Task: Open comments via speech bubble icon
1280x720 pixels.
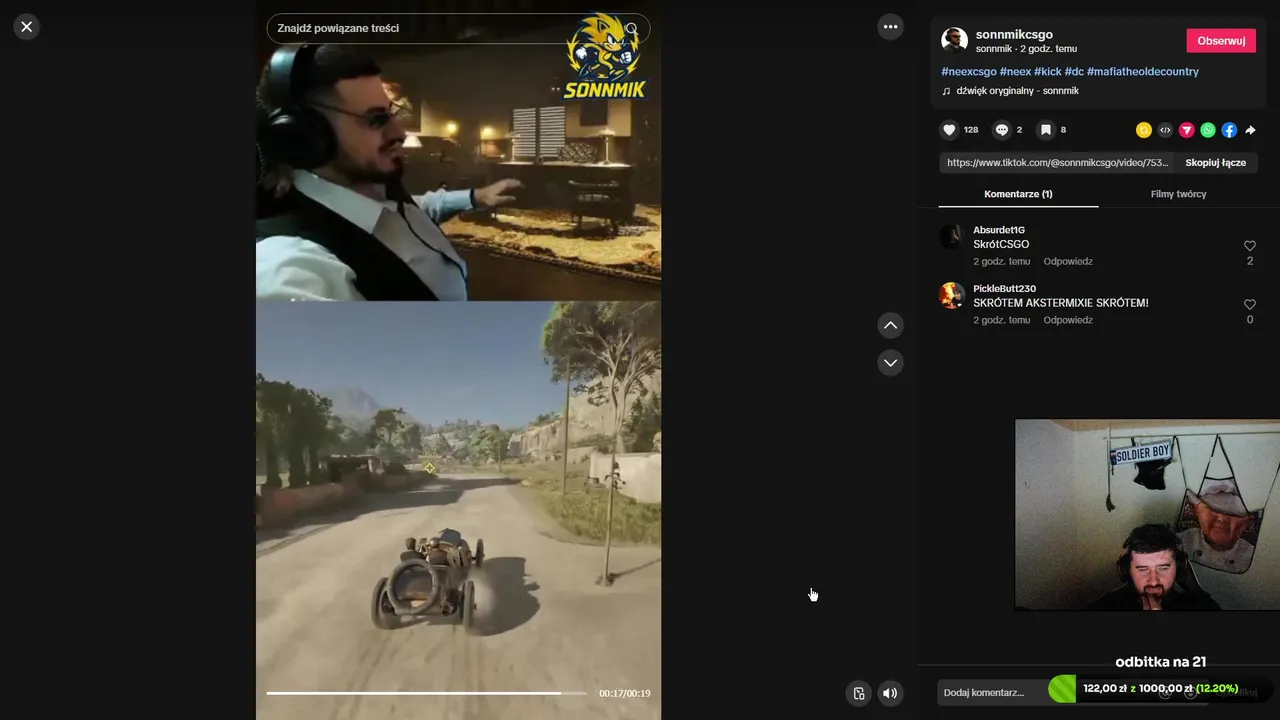Action: (1001, 130)
